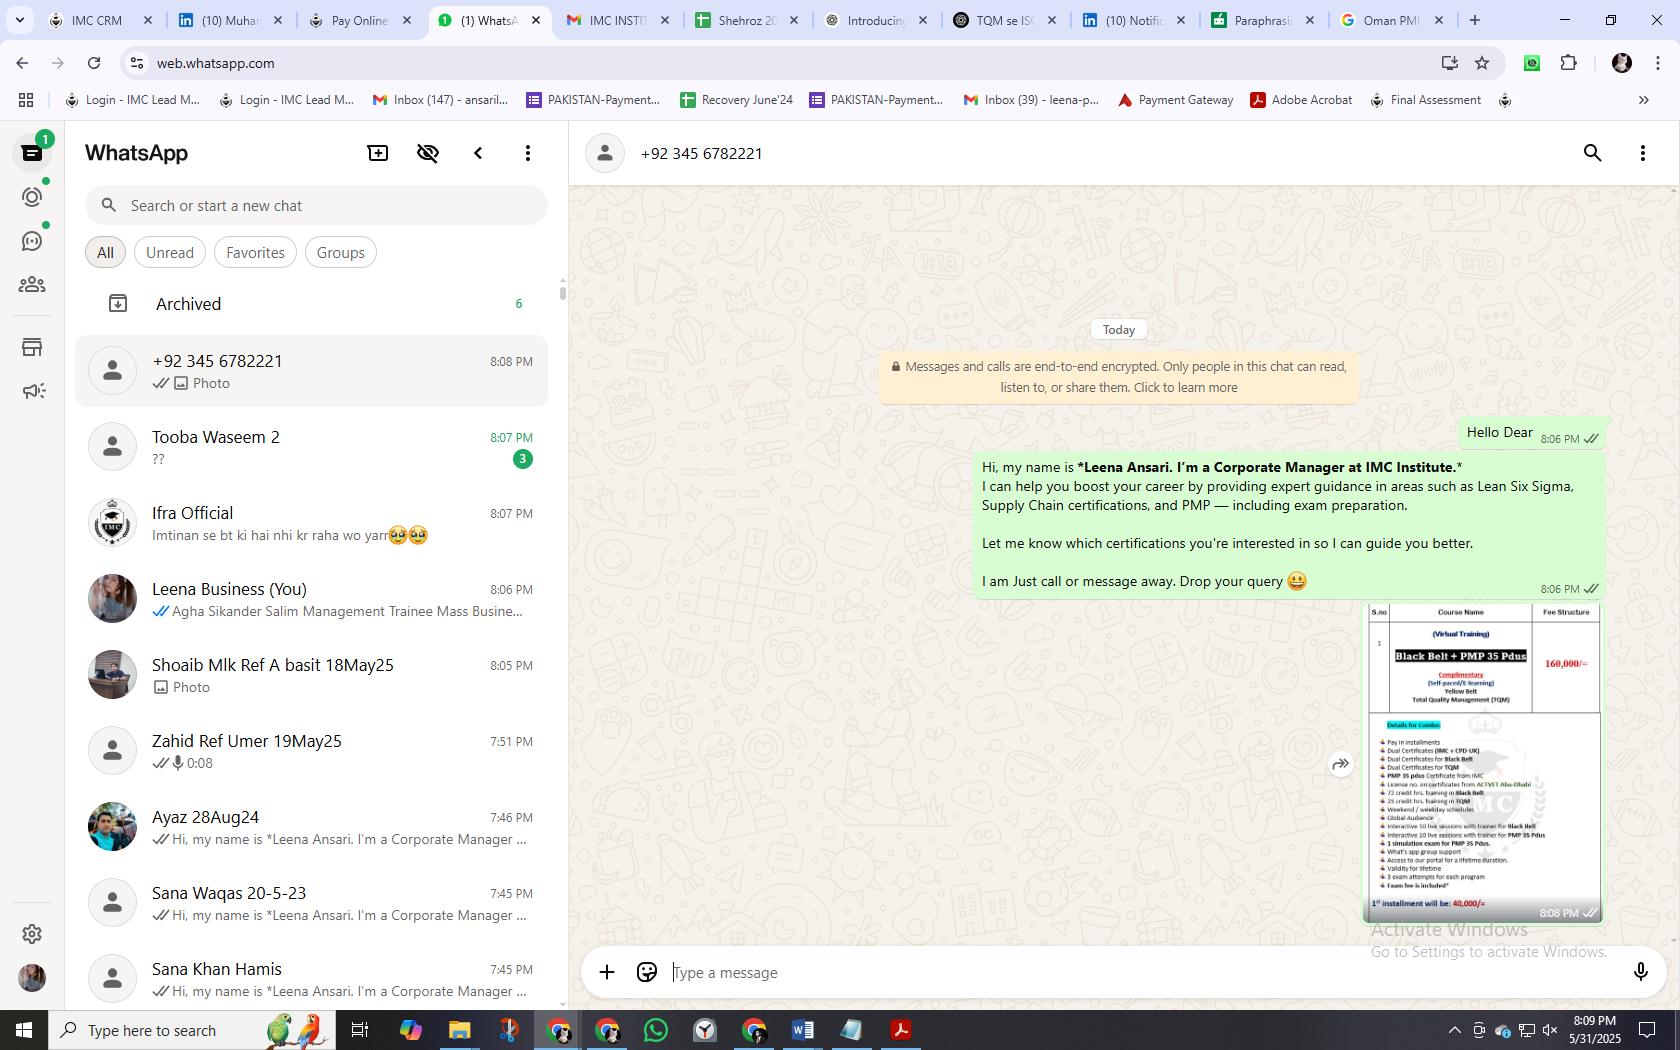Collapse chat list with back chevron
Image resolution: width=1680 pixels, height=1050 pixels.
click(x=478, y=153)
